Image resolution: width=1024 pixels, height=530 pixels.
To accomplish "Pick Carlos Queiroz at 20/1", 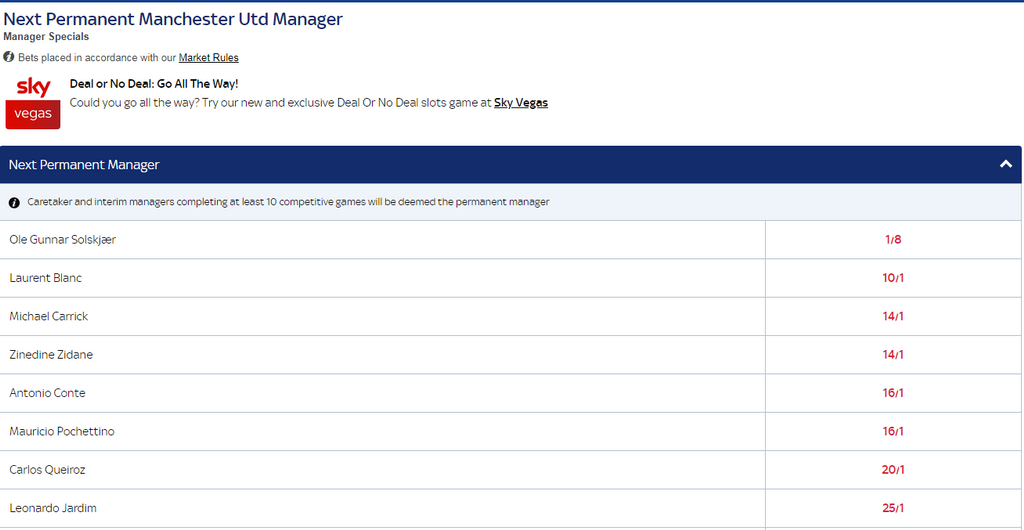I will click(893, 470).
